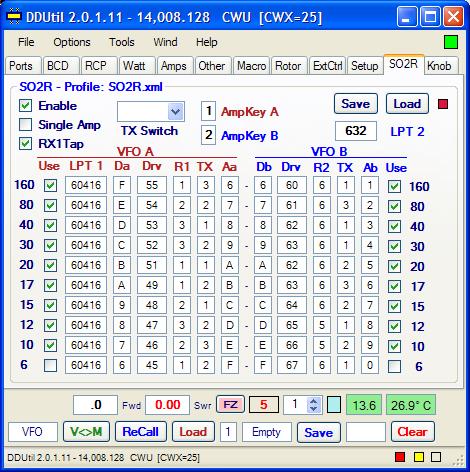Click the Swr value 0.00 field

pyautogui.click(x=168, y=405)
